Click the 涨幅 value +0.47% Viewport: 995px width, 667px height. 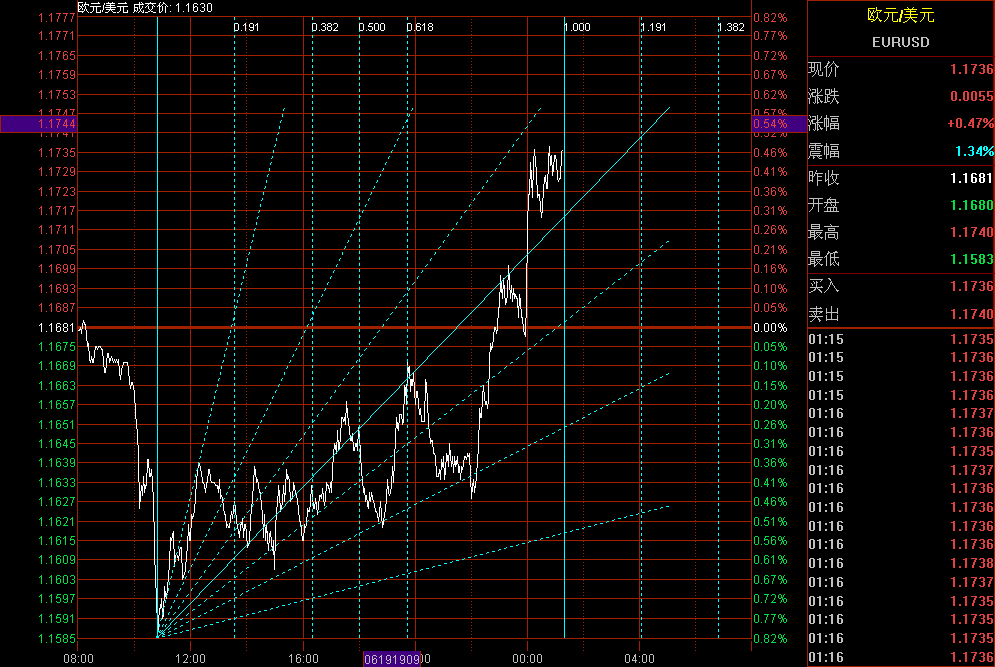point(970,123)
